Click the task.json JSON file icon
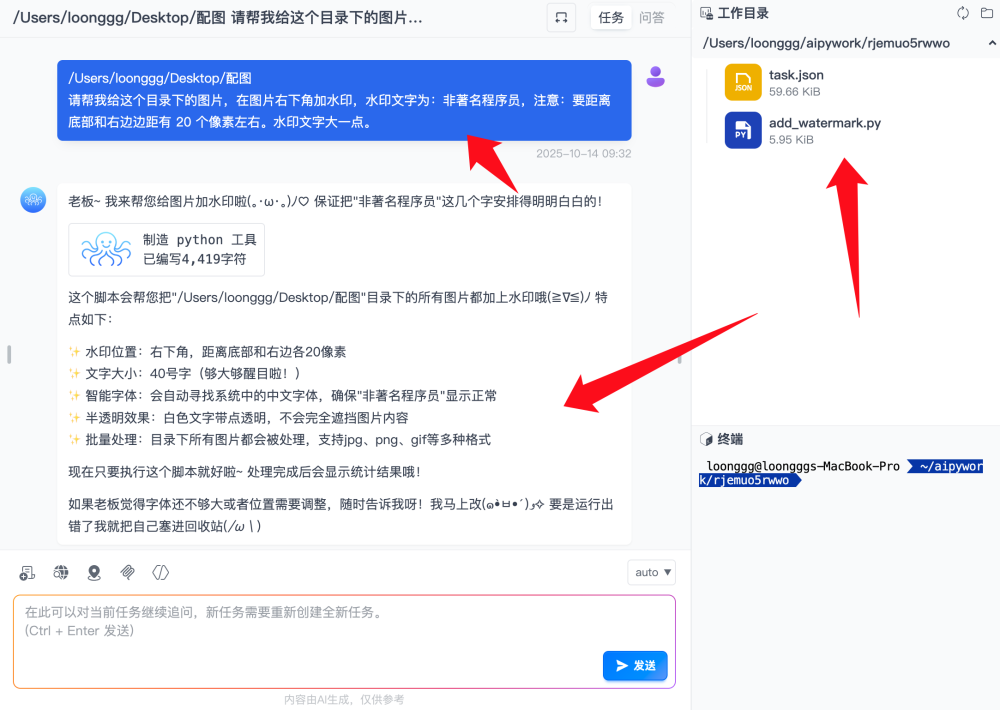Viewport: 1000px width, 710px height. (741, 81)
